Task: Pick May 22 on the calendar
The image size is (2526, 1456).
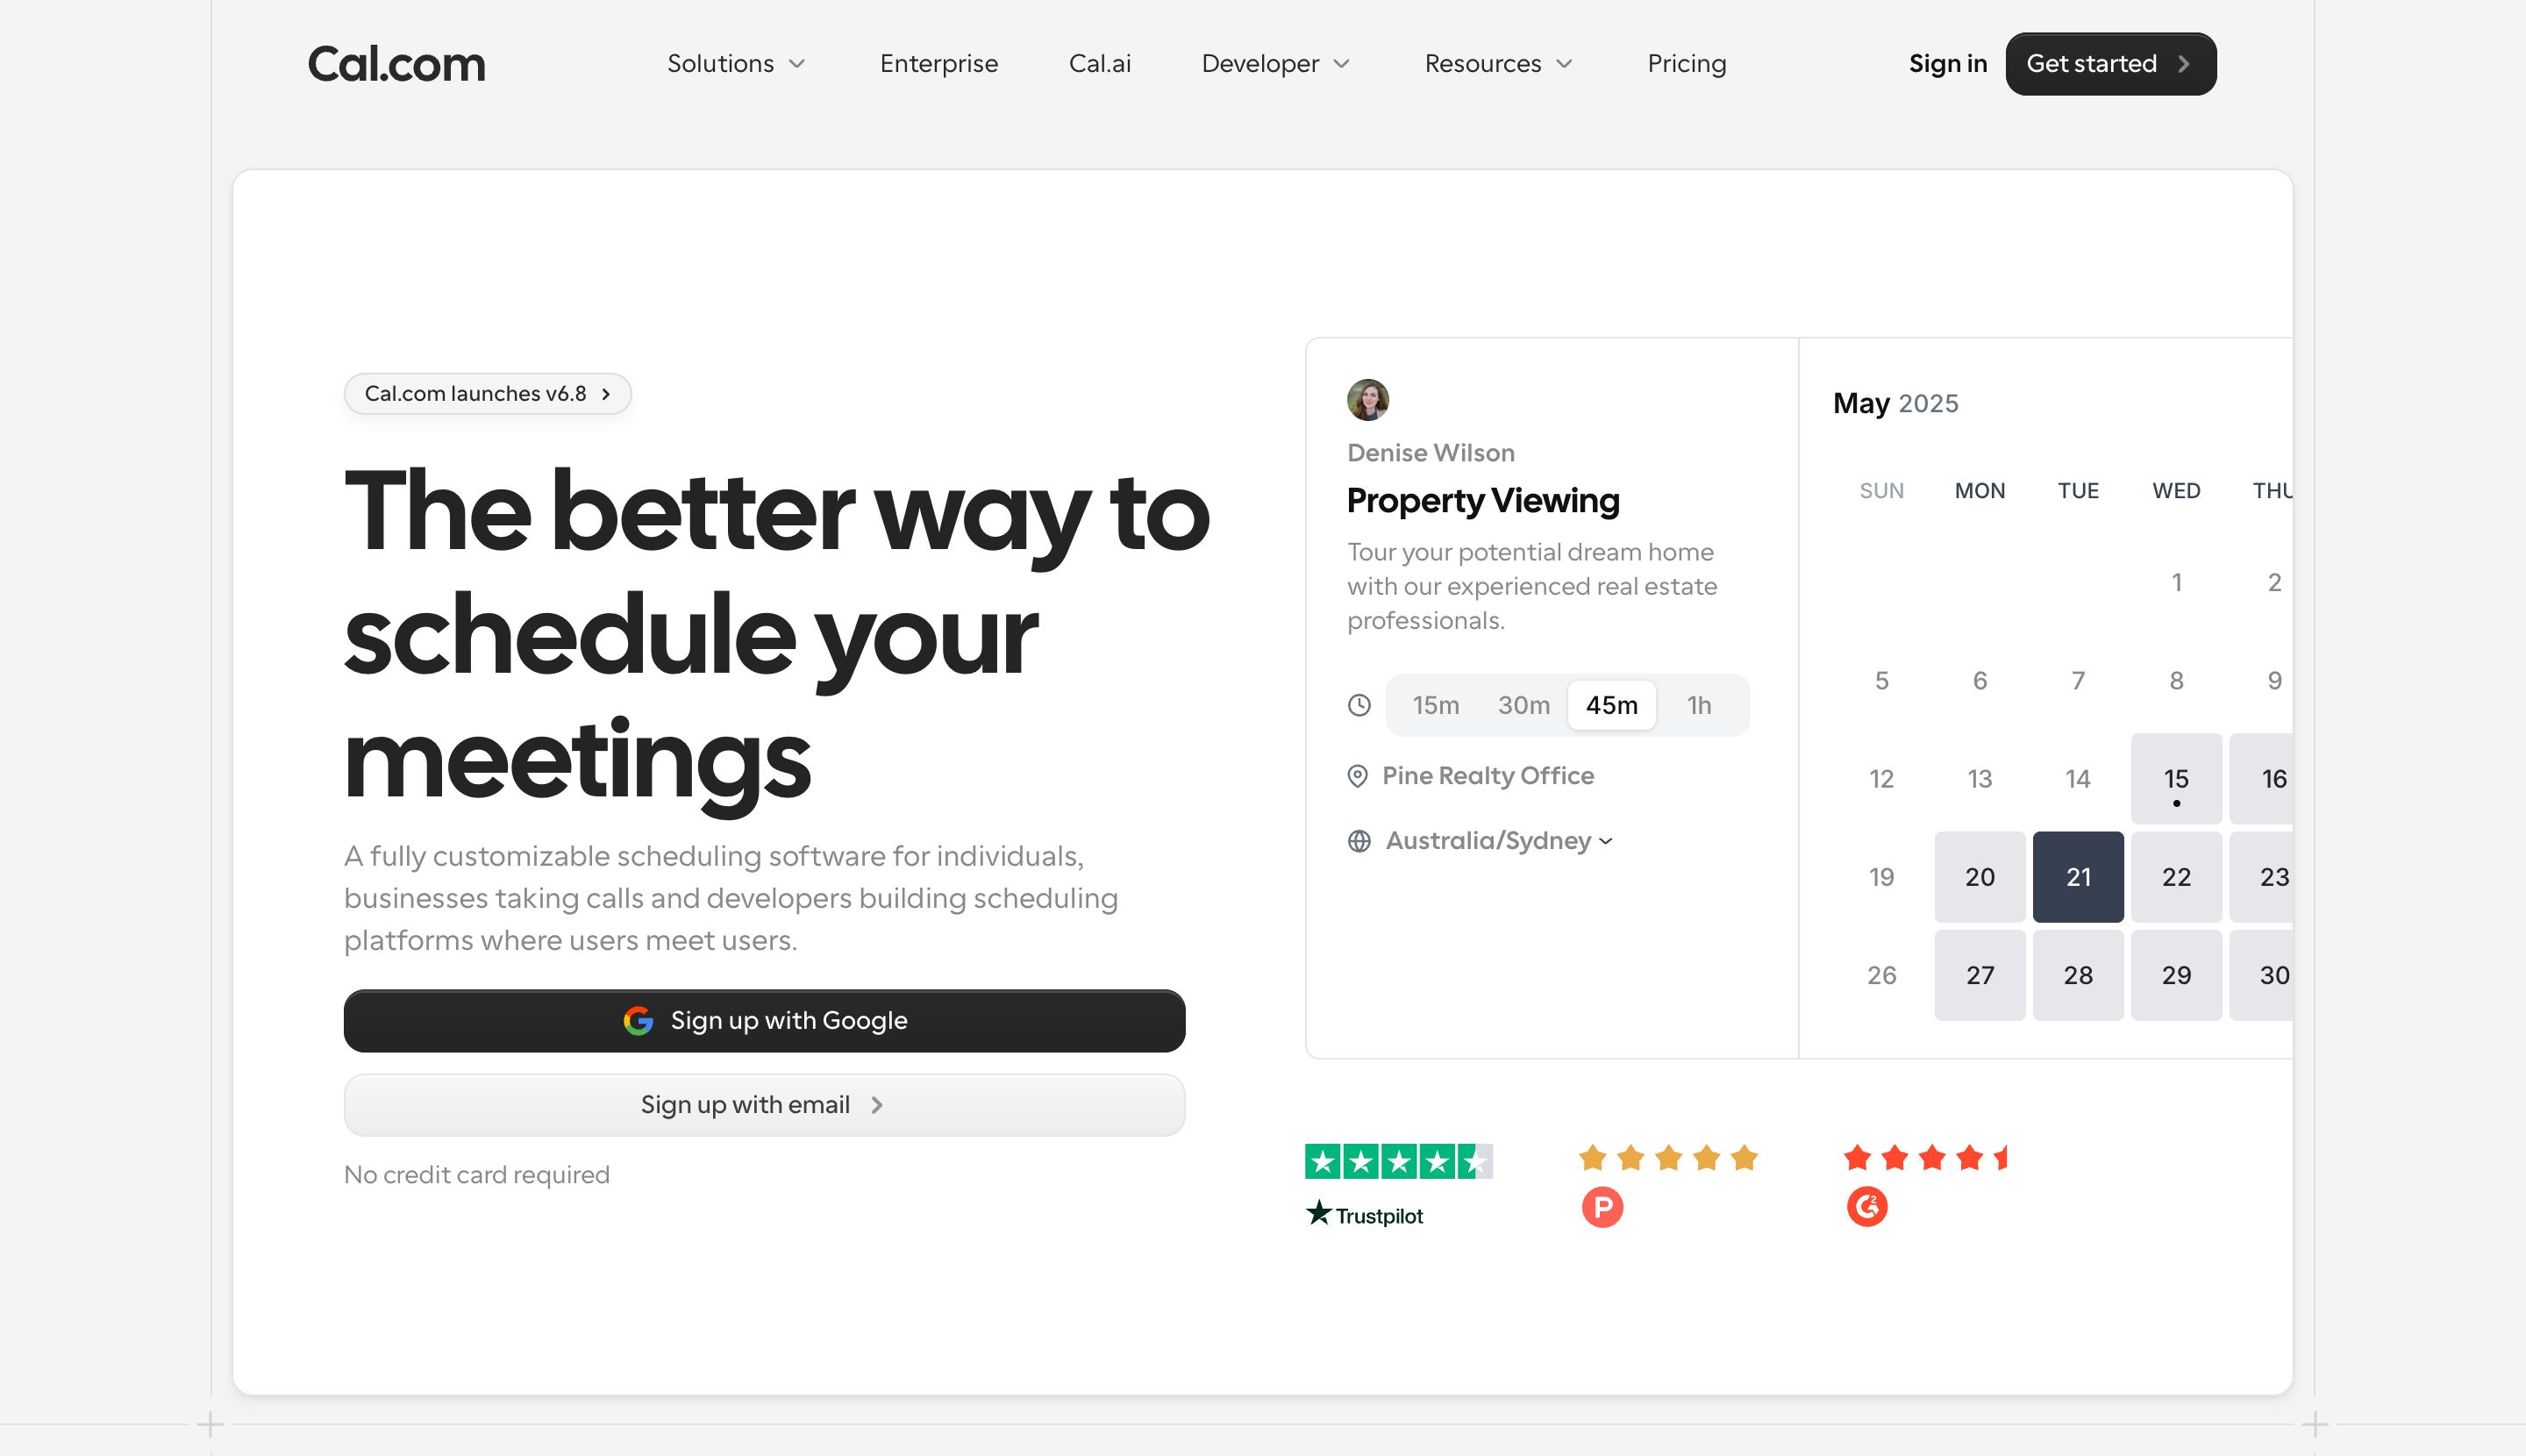Action: click(2177, 877)
